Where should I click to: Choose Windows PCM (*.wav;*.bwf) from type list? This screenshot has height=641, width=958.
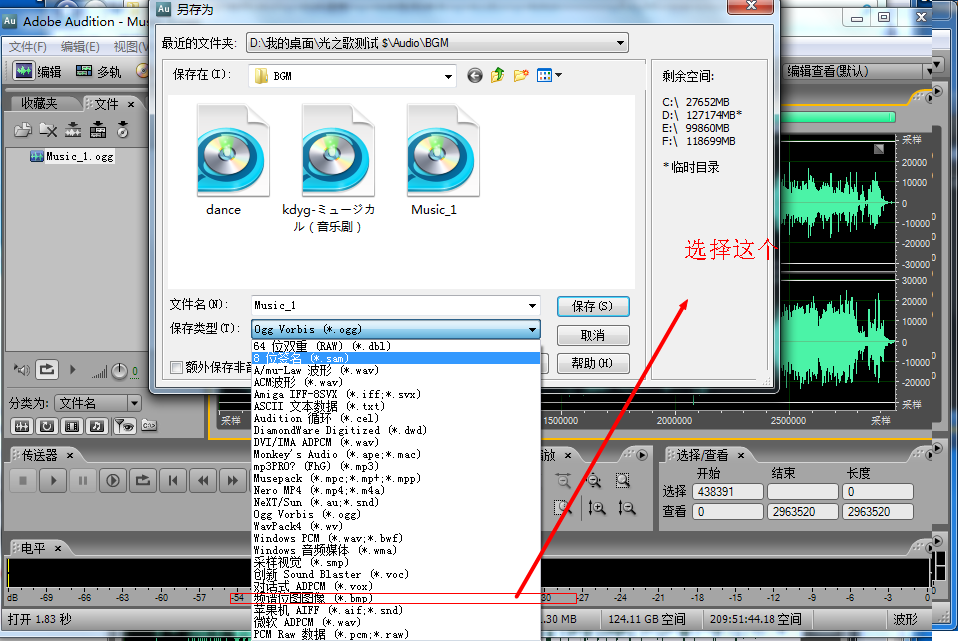click(x=396, y=538)
